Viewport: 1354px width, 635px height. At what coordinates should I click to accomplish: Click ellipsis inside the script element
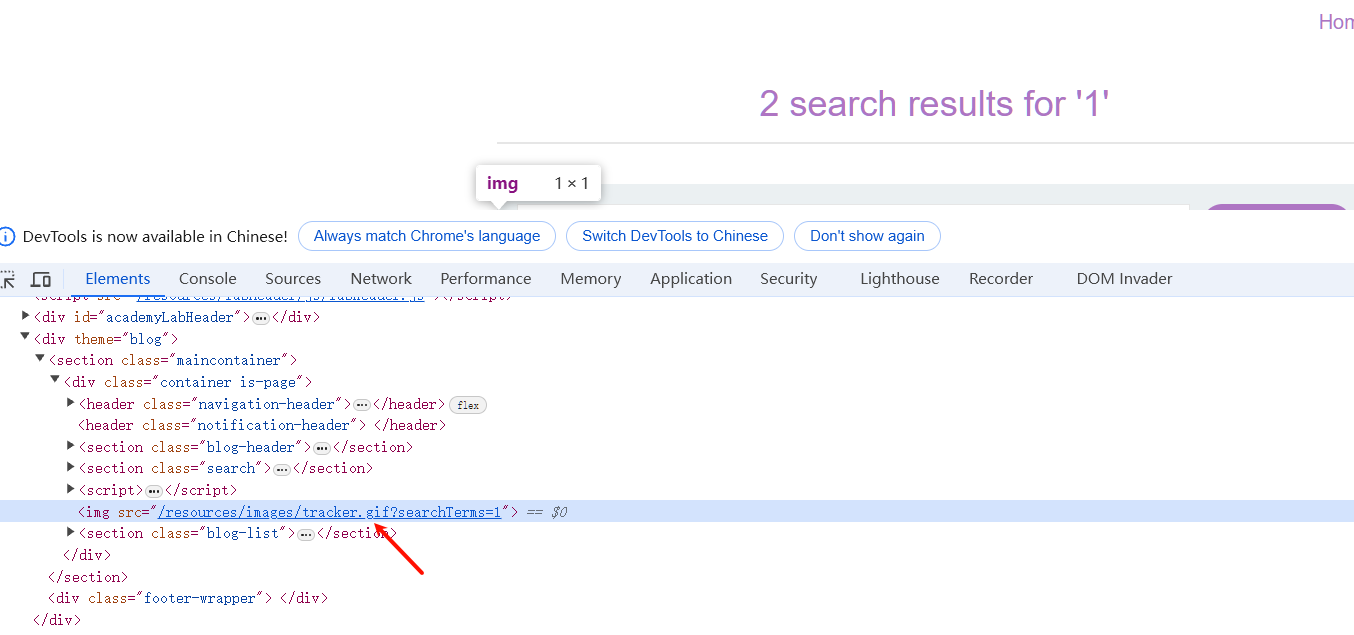pos(154,491)
